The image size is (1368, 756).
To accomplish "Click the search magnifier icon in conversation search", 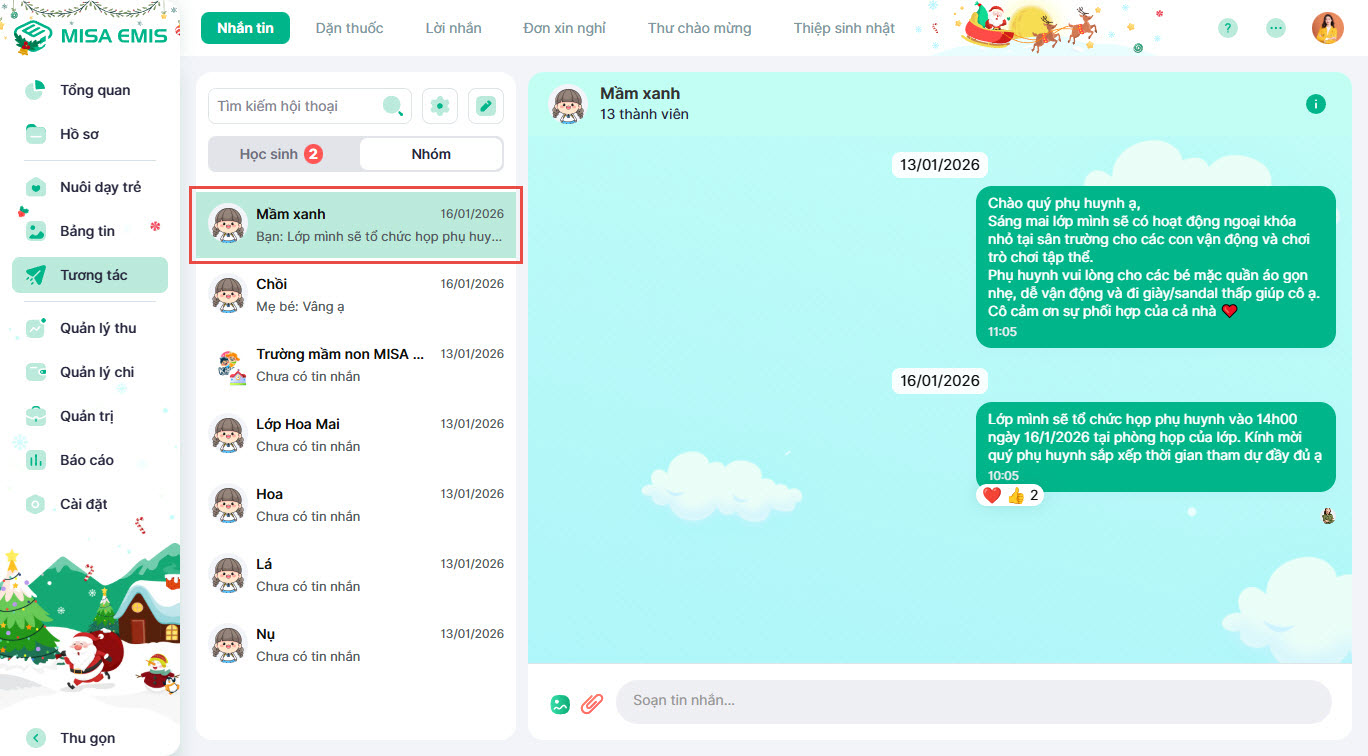I will tap(394, 106).
